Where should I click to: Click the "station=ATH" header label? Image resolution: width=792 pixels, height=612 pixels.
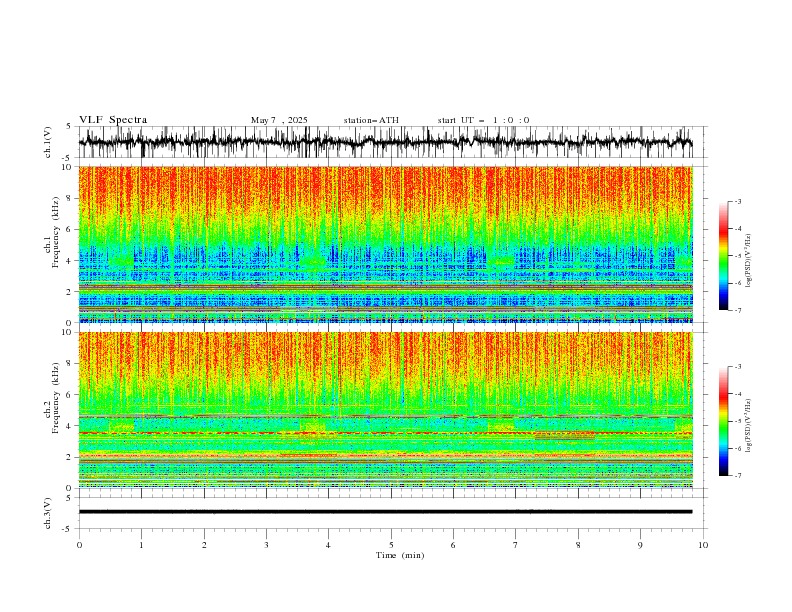pos(371,120)
